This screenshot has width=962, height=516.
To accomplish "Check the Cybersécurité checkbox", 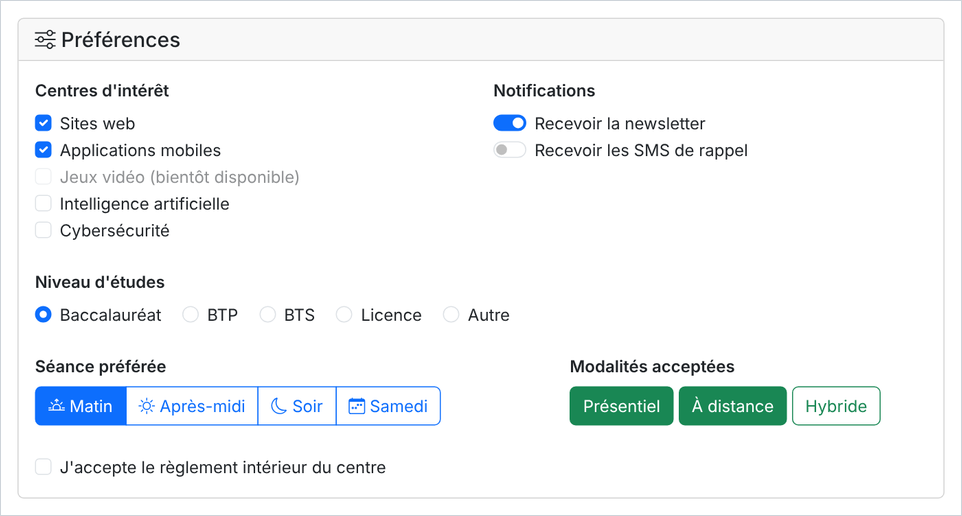I will pyautogui.click(x=43, y=230).
